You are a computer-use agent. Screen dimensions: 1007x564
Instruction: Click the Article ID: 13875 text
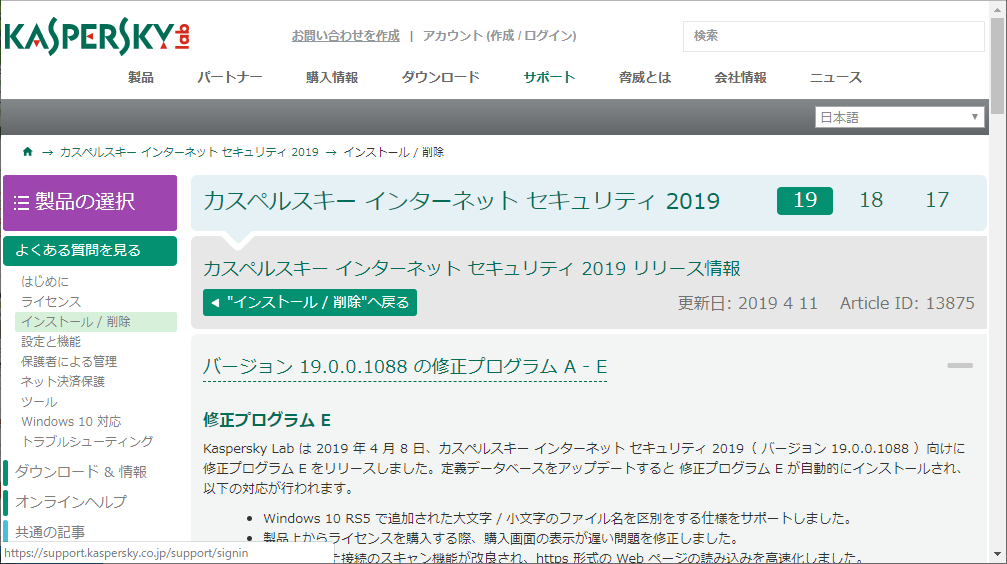click(x=907, y=303)
